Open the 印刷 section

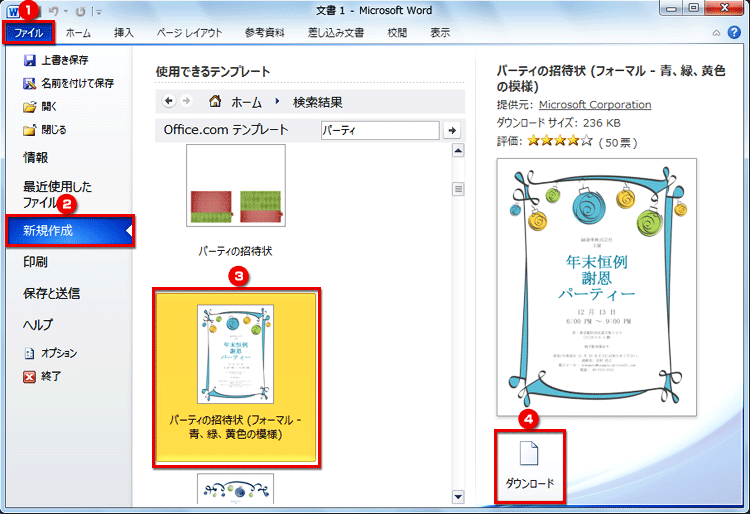pos(36,262)
